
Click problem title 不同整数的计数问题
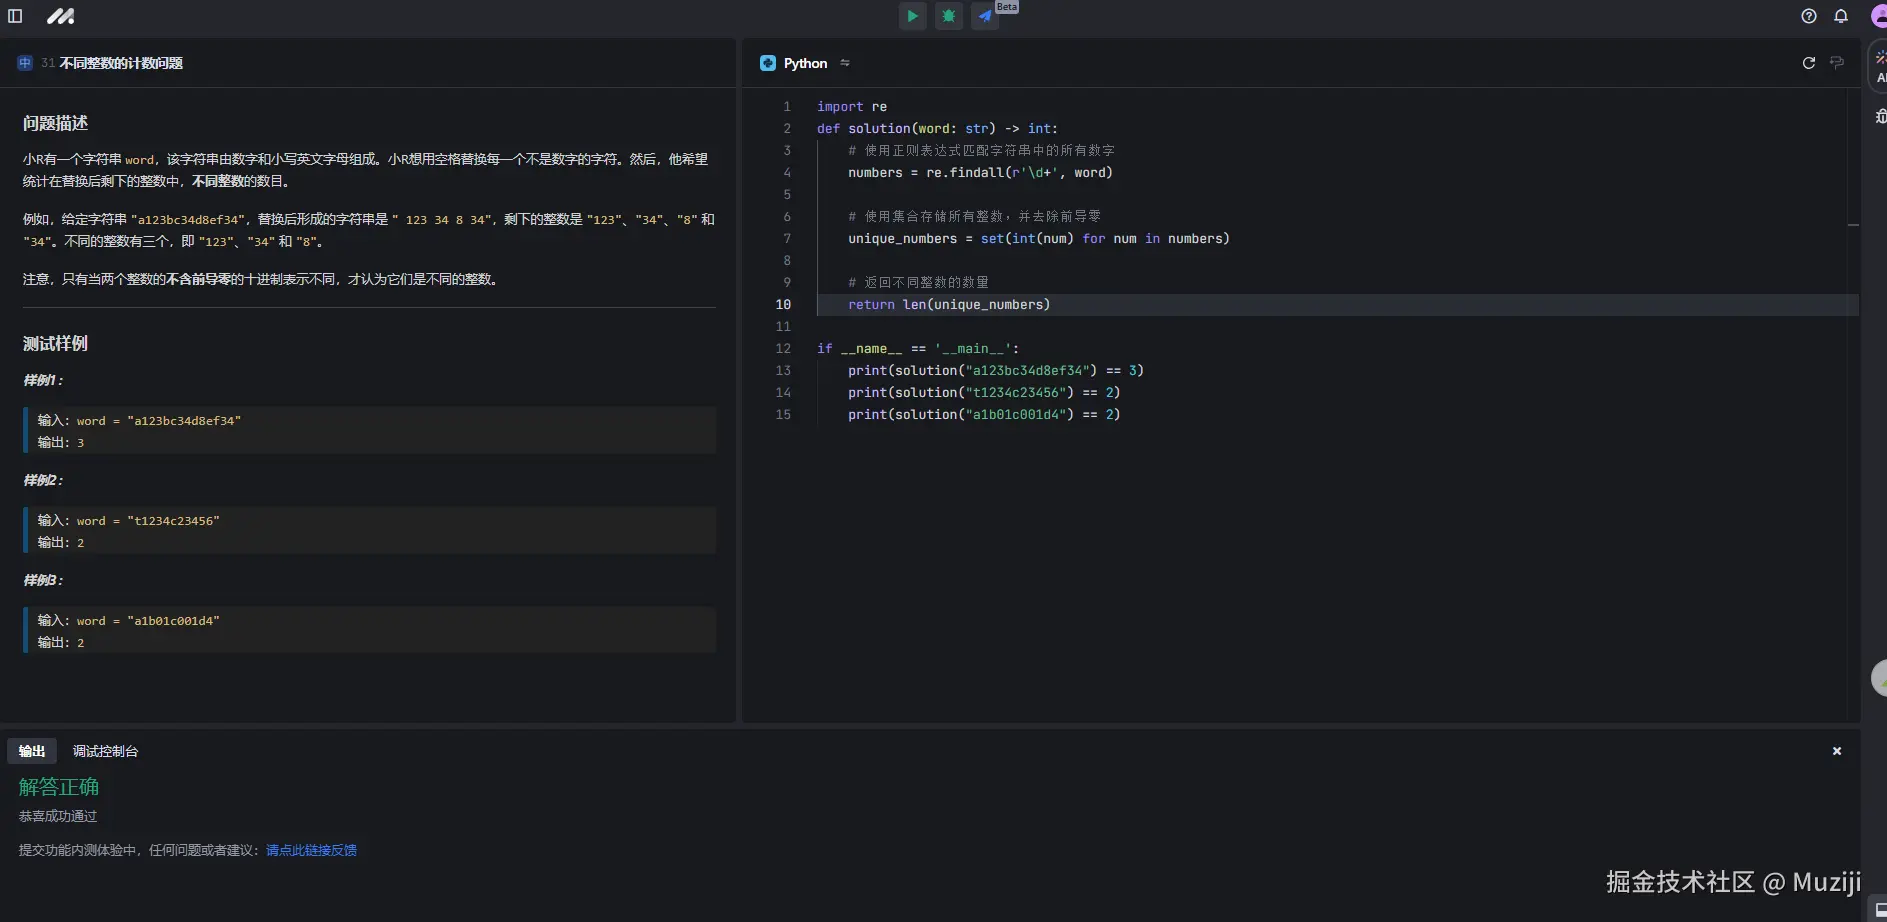(x=121, y=63)
